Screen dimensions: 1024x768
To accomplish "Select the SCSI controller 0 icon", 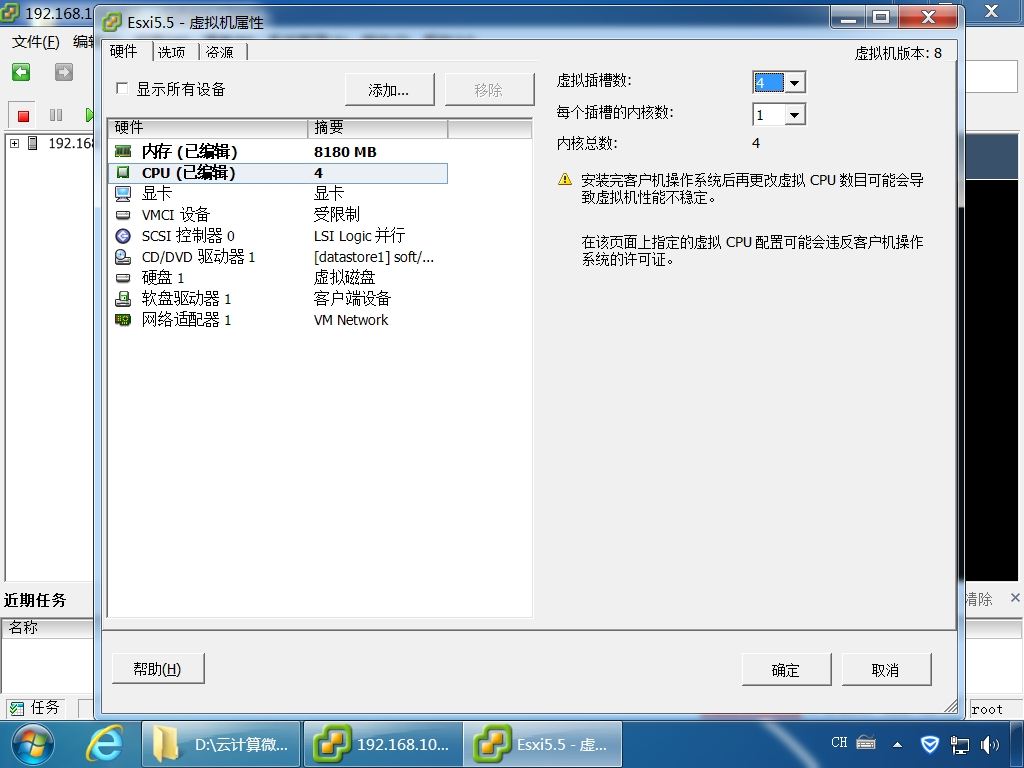I will (123, 236).
